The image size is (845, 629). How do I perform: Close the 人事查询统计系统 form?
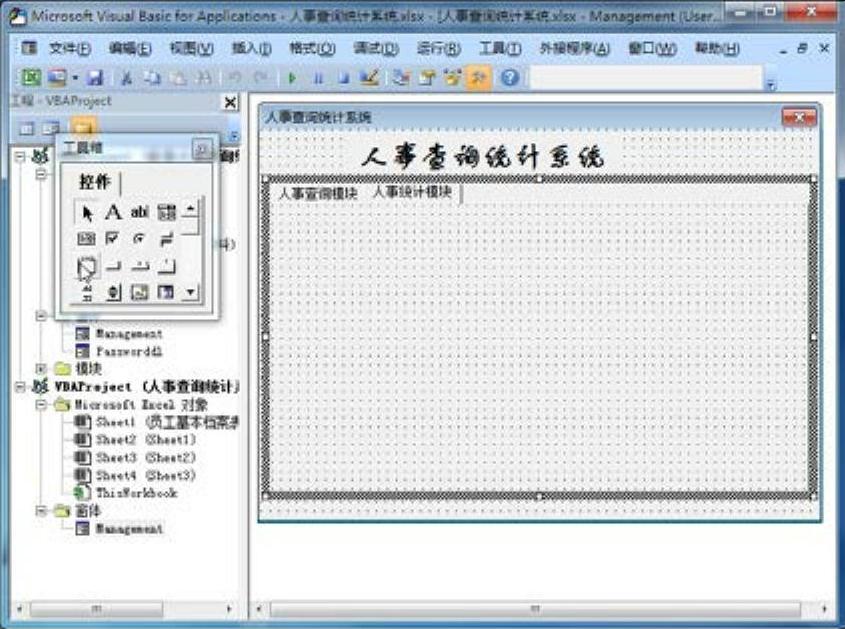(799, 117)
